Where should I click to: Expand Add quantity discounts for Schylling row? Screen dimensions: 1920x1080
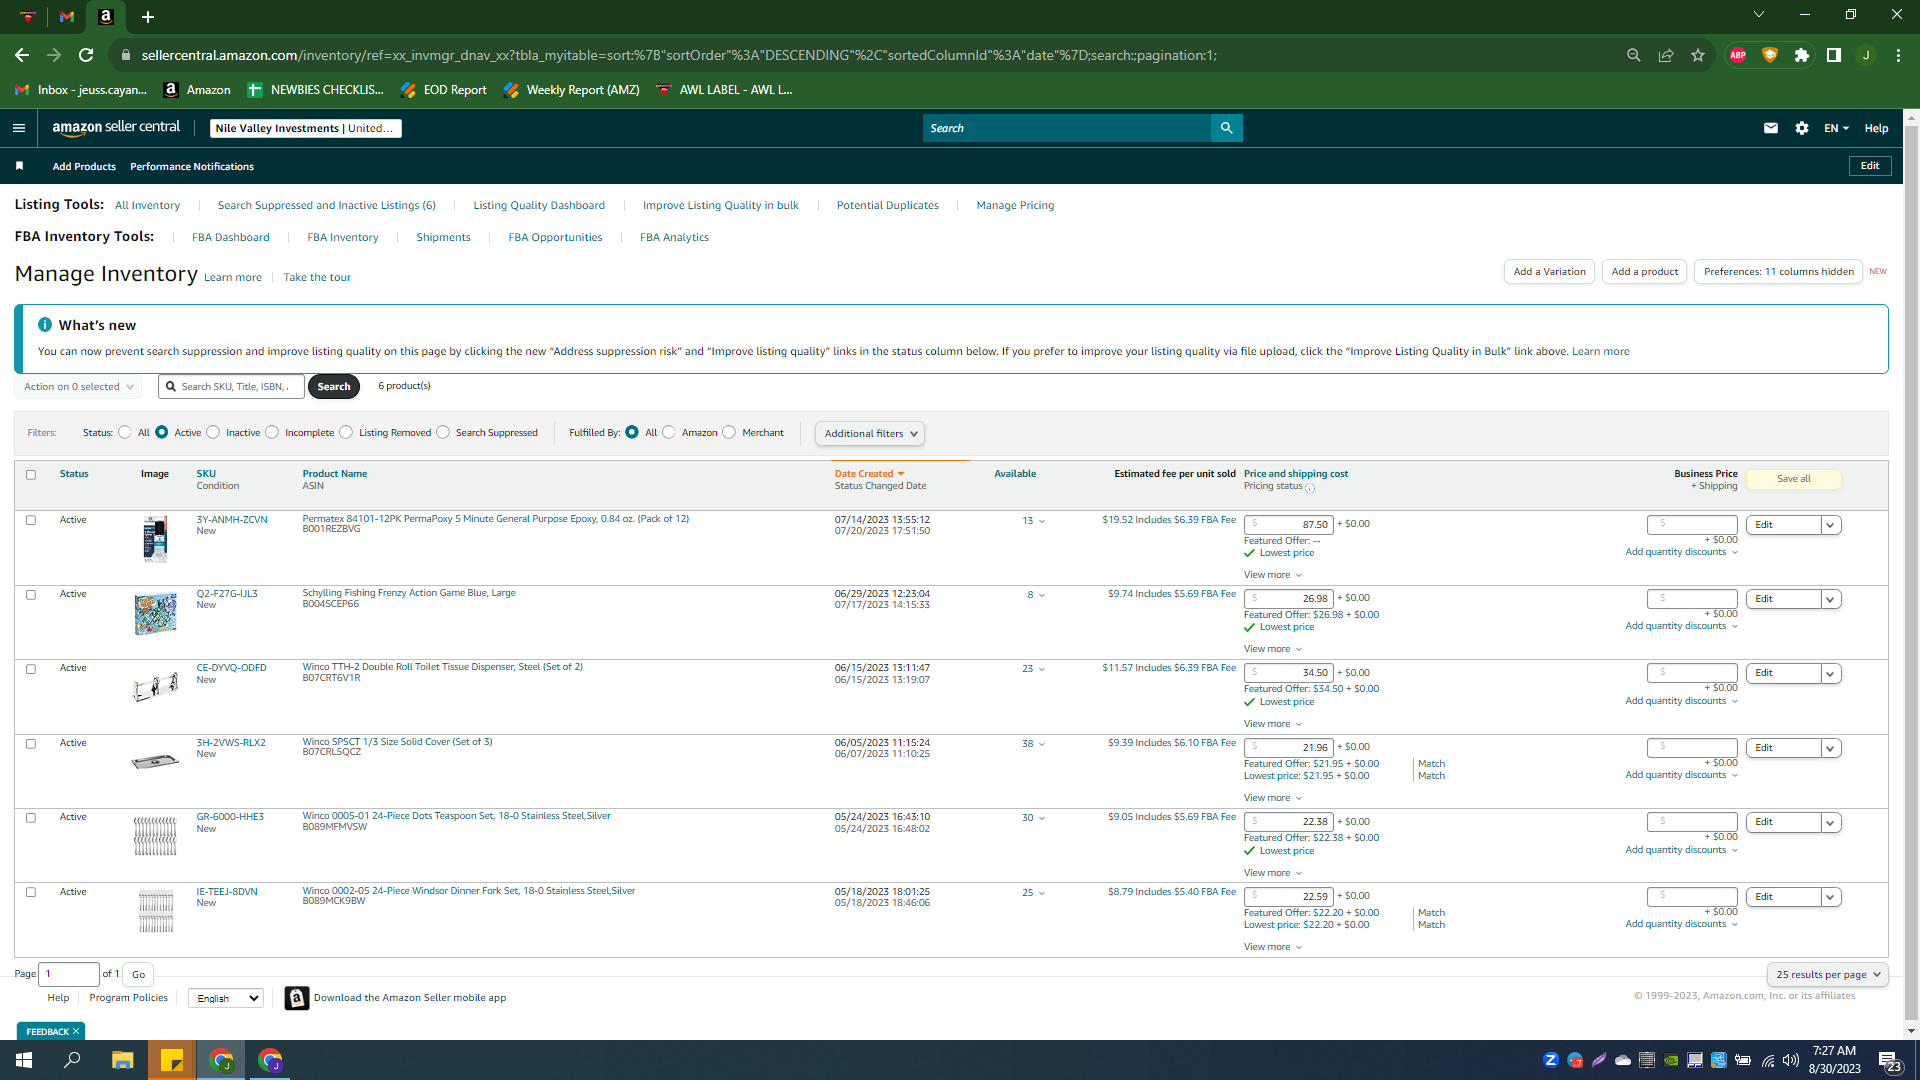[1682, 626]
